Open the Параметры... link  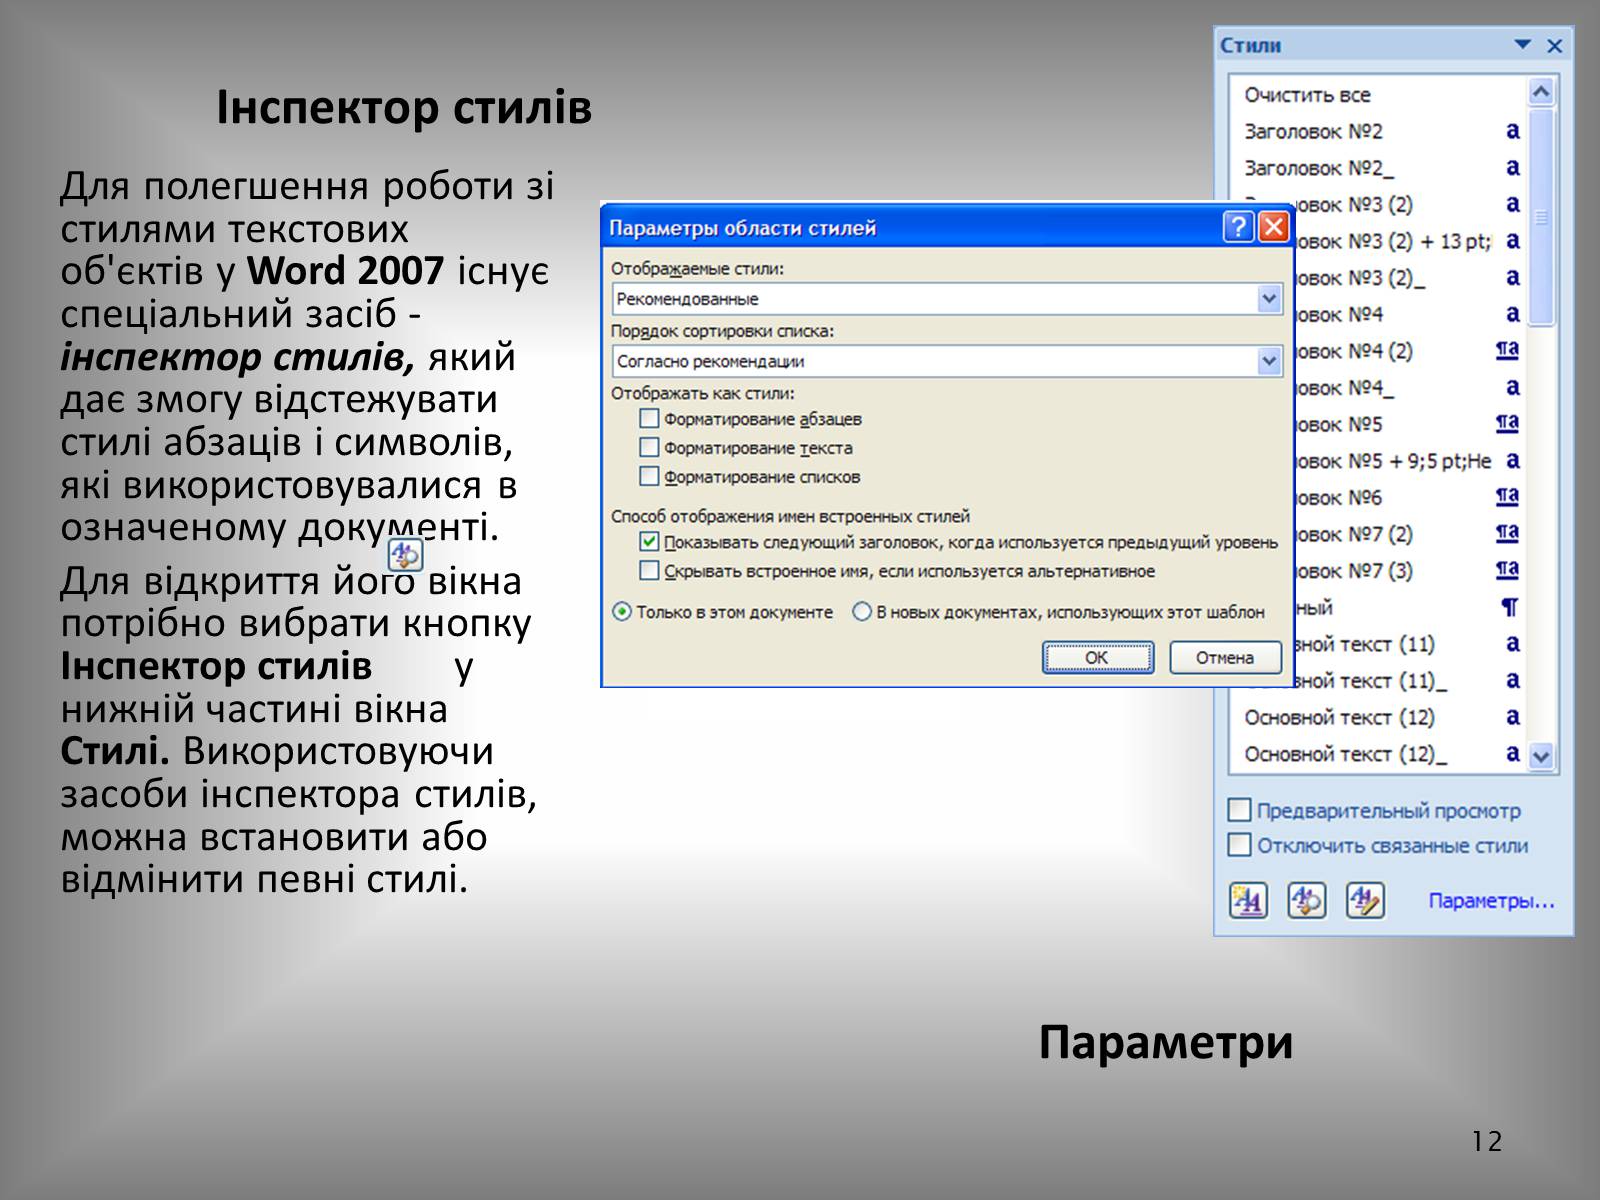click(1491, 901)
